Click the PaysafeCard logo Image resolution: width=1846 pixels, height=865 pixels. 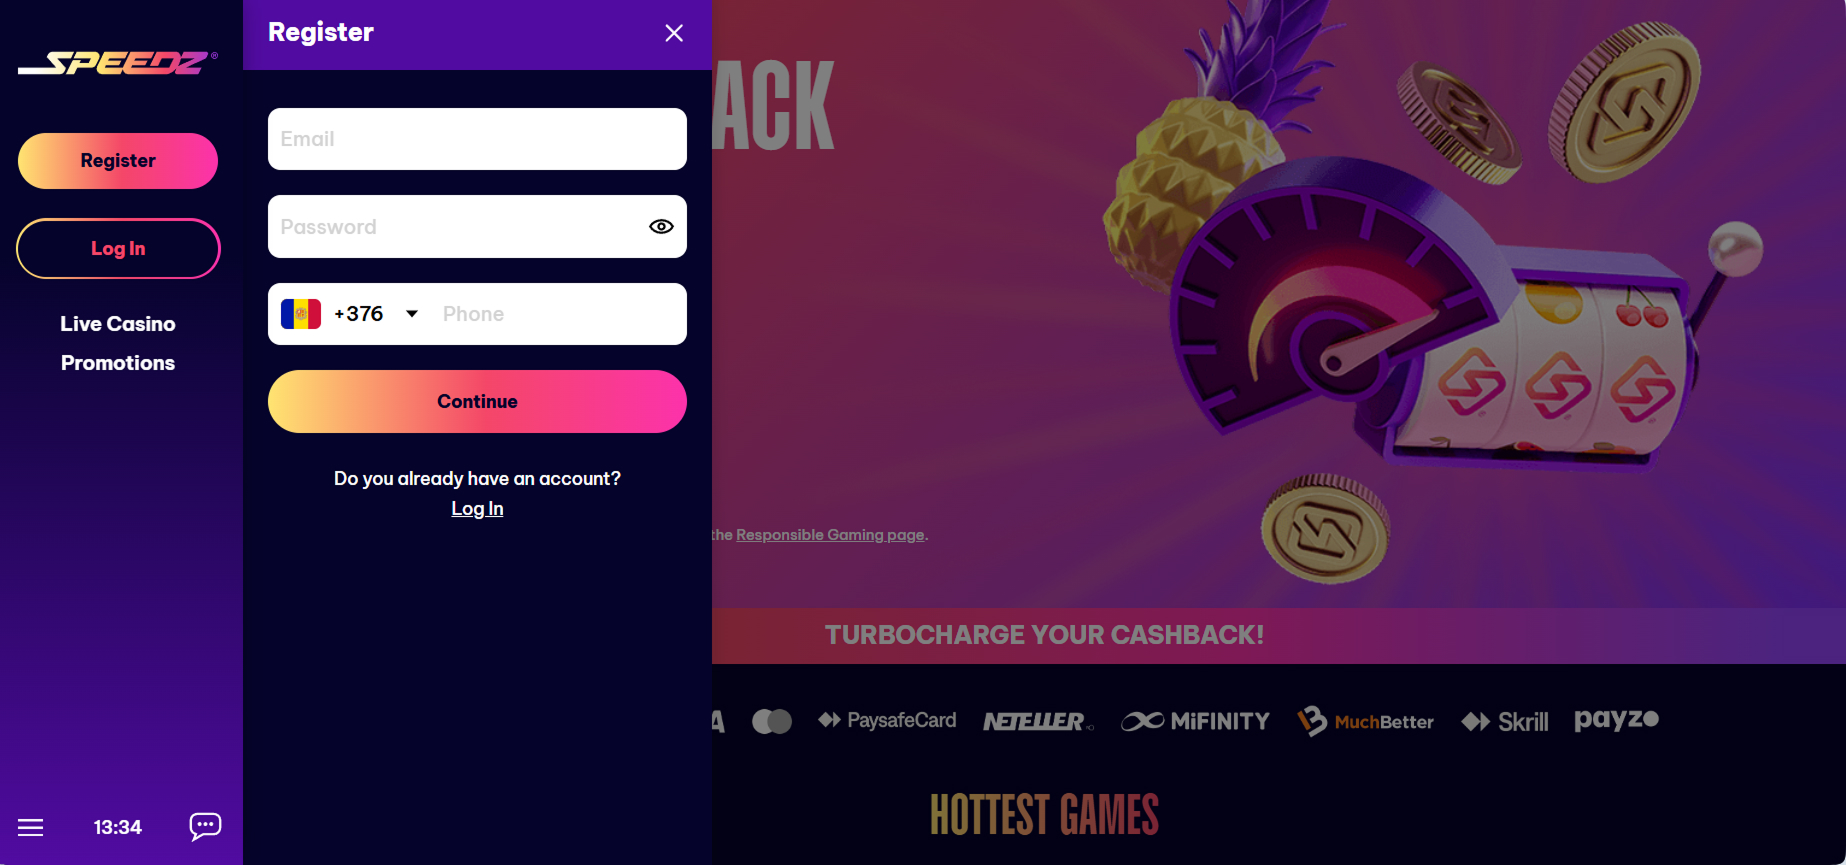tap(887, 720)
